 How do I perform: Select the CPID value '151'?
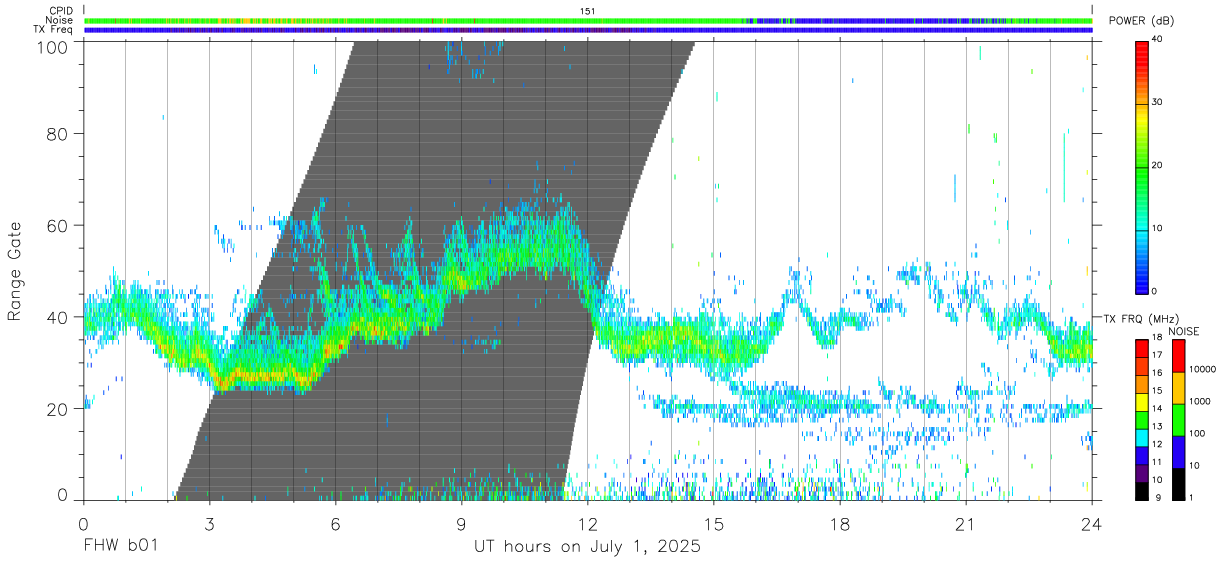(587, 10)
